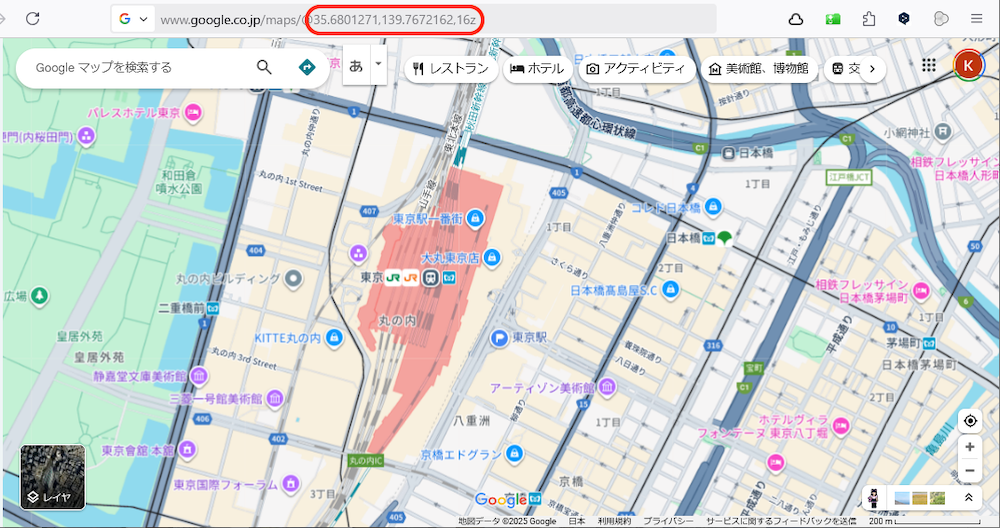This screenshot has width=1000, height=528.
Task: Click the Tokyo Station marker icon
Action: point(429,277)
